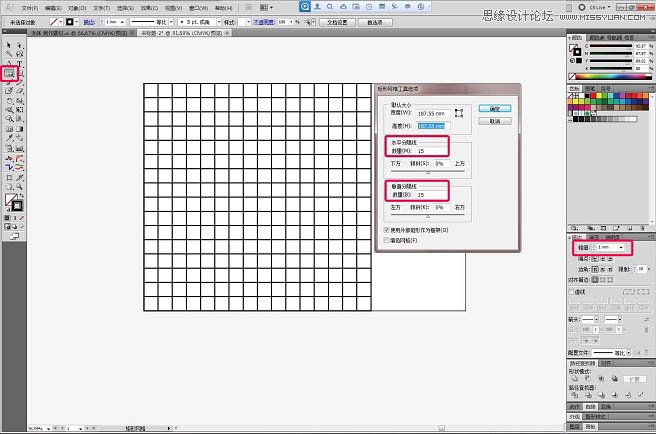Adjust the horizontal dividers skew slider

pyautogui.click(x=430, y=172)
